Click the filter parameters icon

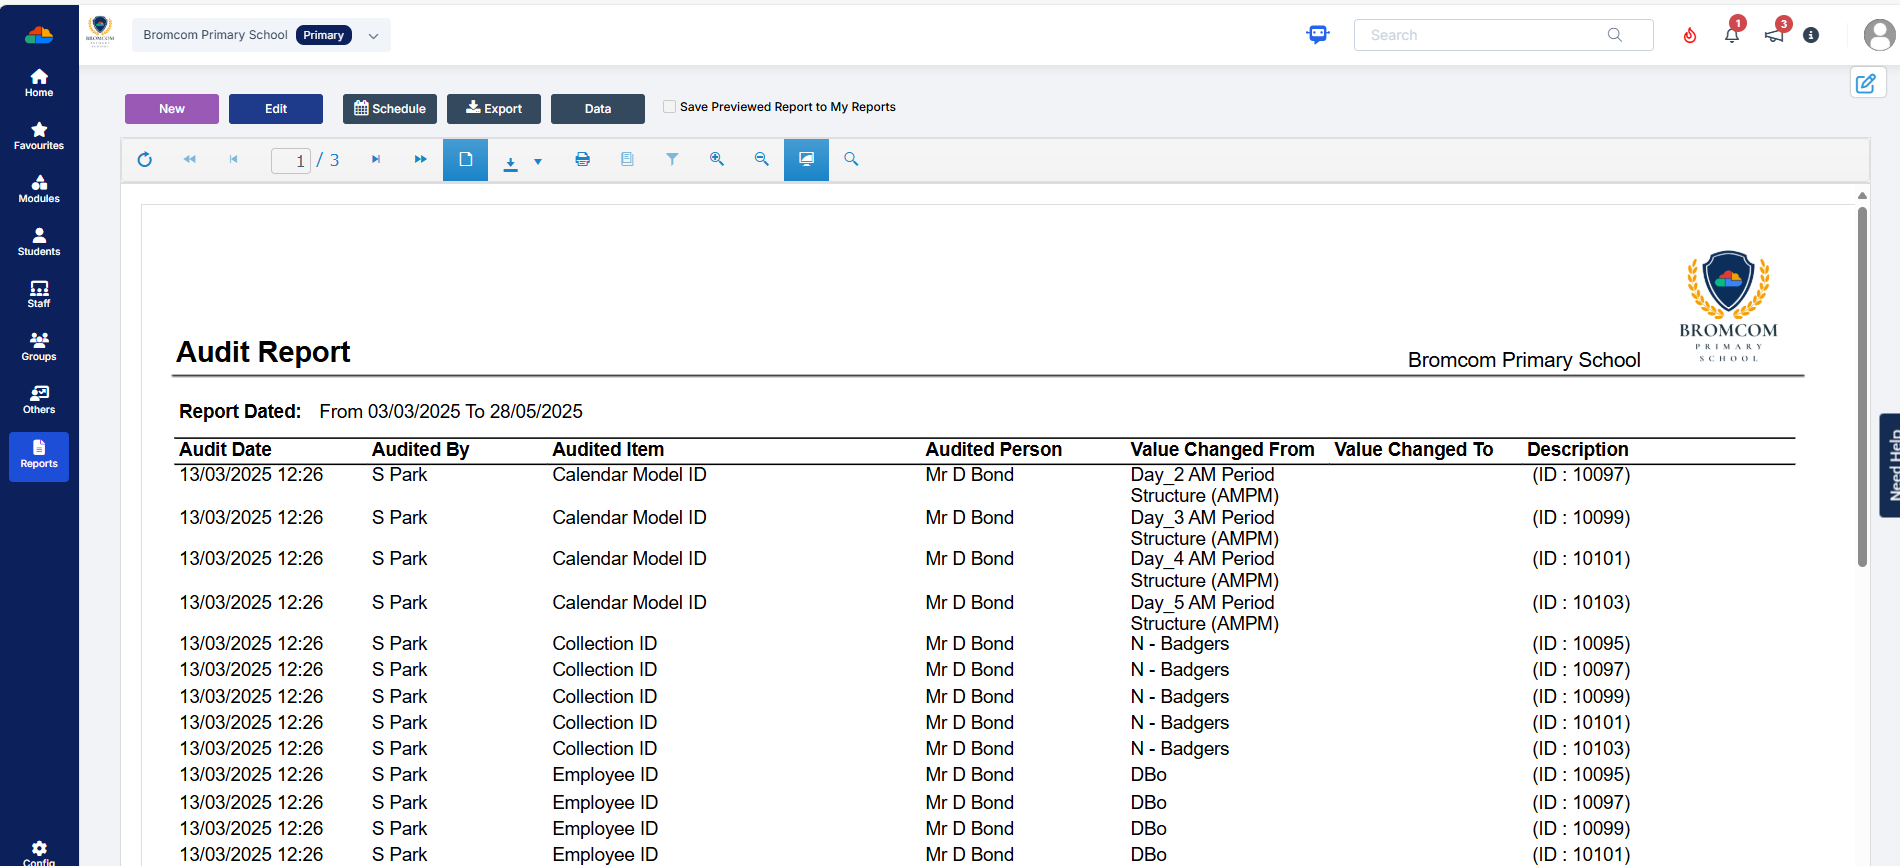click(672, 160)
